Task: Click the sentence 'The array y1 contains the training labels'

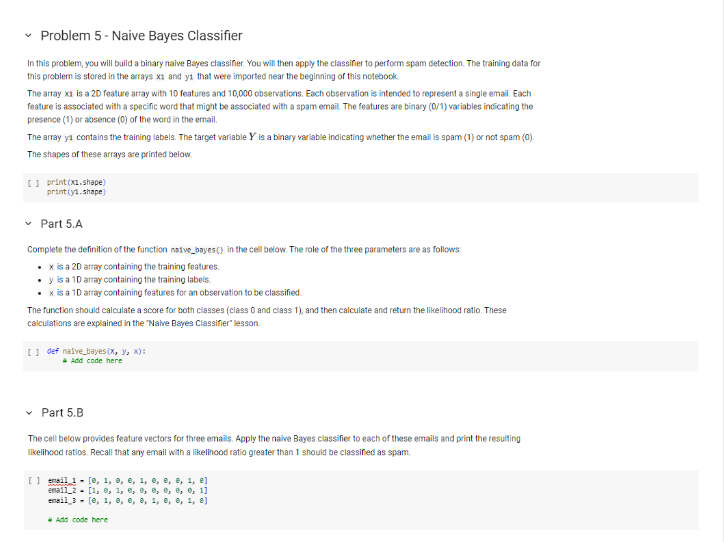Action: [x=281, y=137]
